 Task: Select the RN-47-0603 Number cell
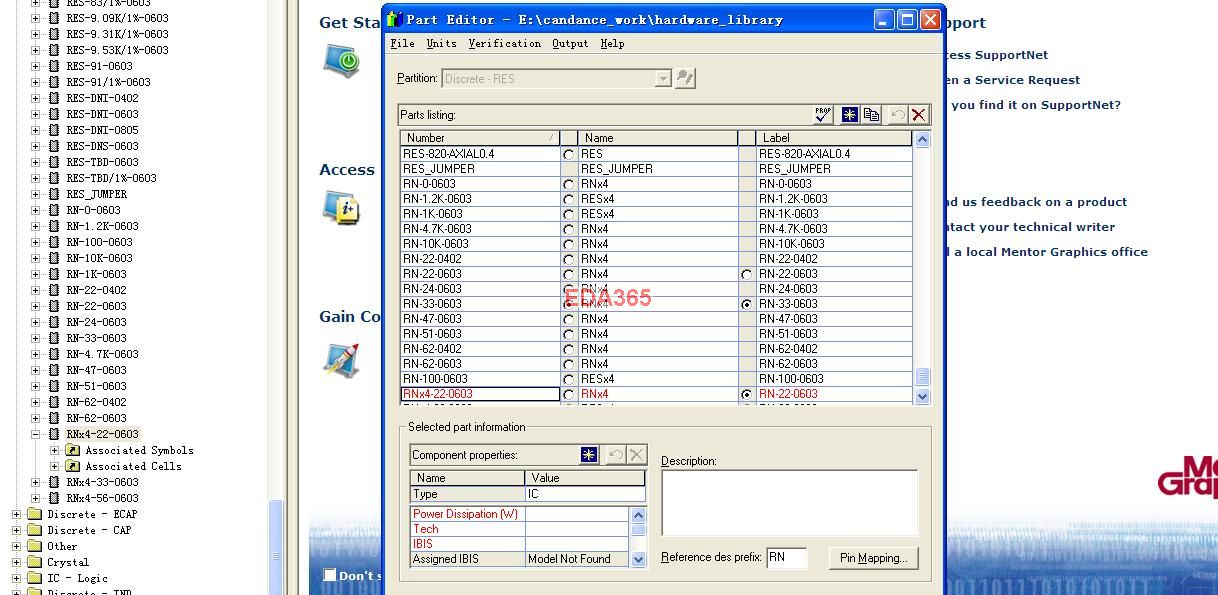[x=480, y=319]
